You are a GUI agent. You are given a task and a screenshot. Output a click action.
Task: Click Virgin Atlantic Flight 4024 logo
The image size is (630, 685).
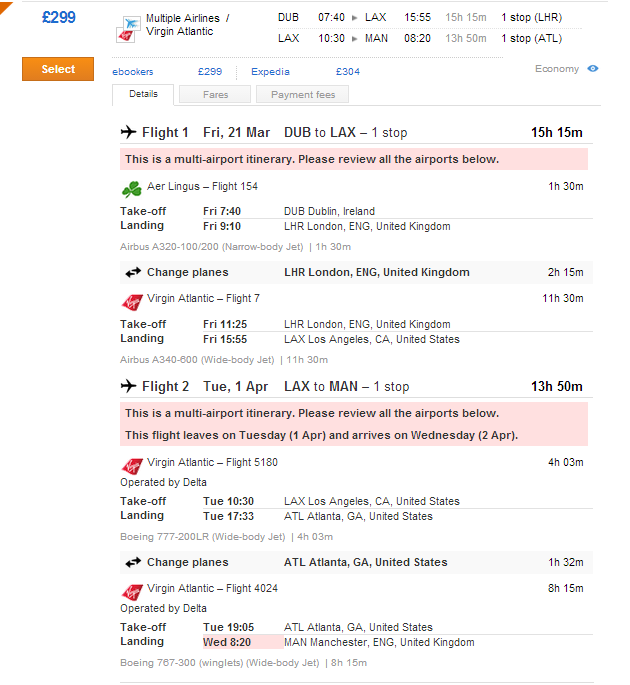[132, 592]
